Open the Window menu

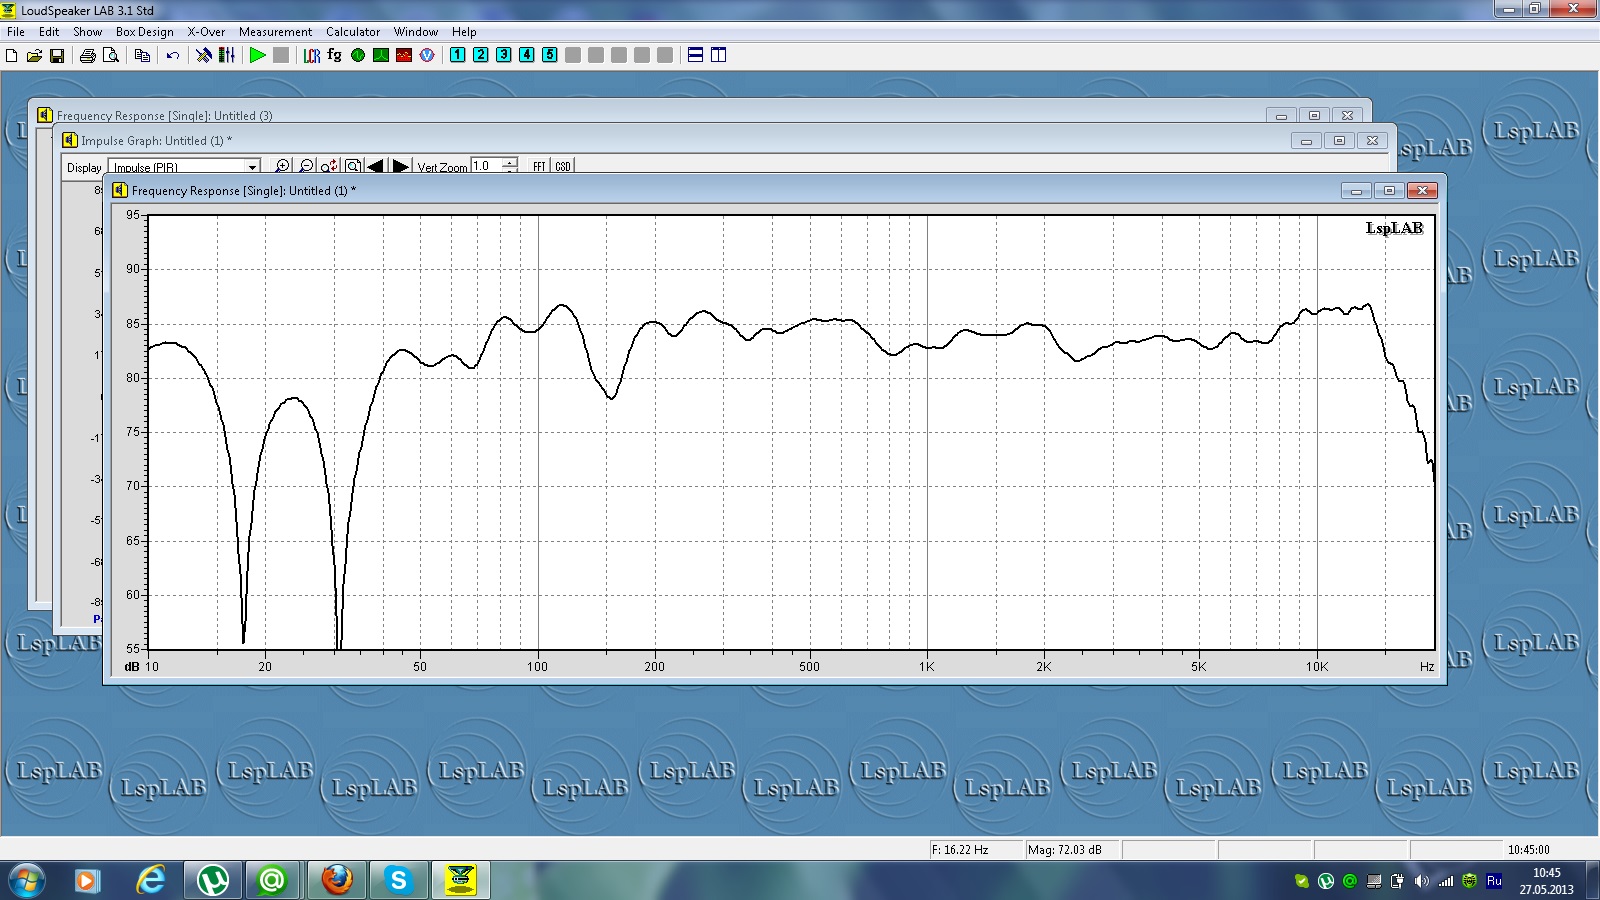(x=416, y=32)
